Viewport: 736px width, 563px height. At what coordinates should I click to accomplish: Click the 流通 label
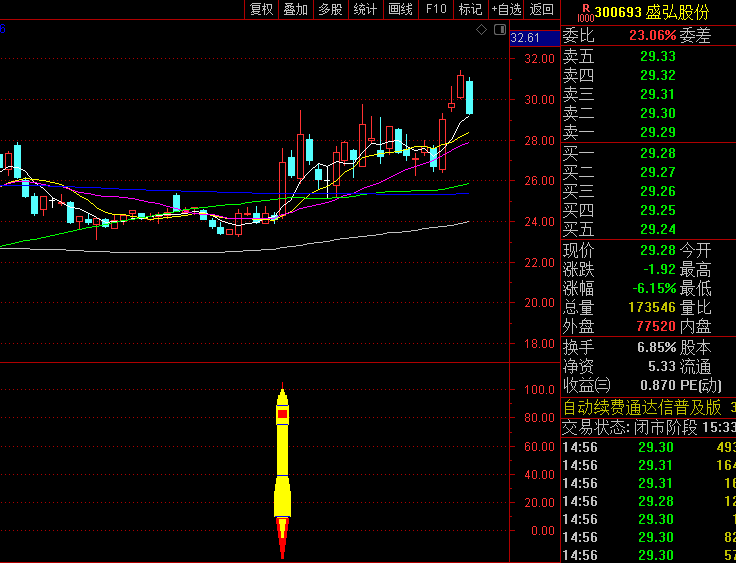pyautogui.click(x=695, y=367)
